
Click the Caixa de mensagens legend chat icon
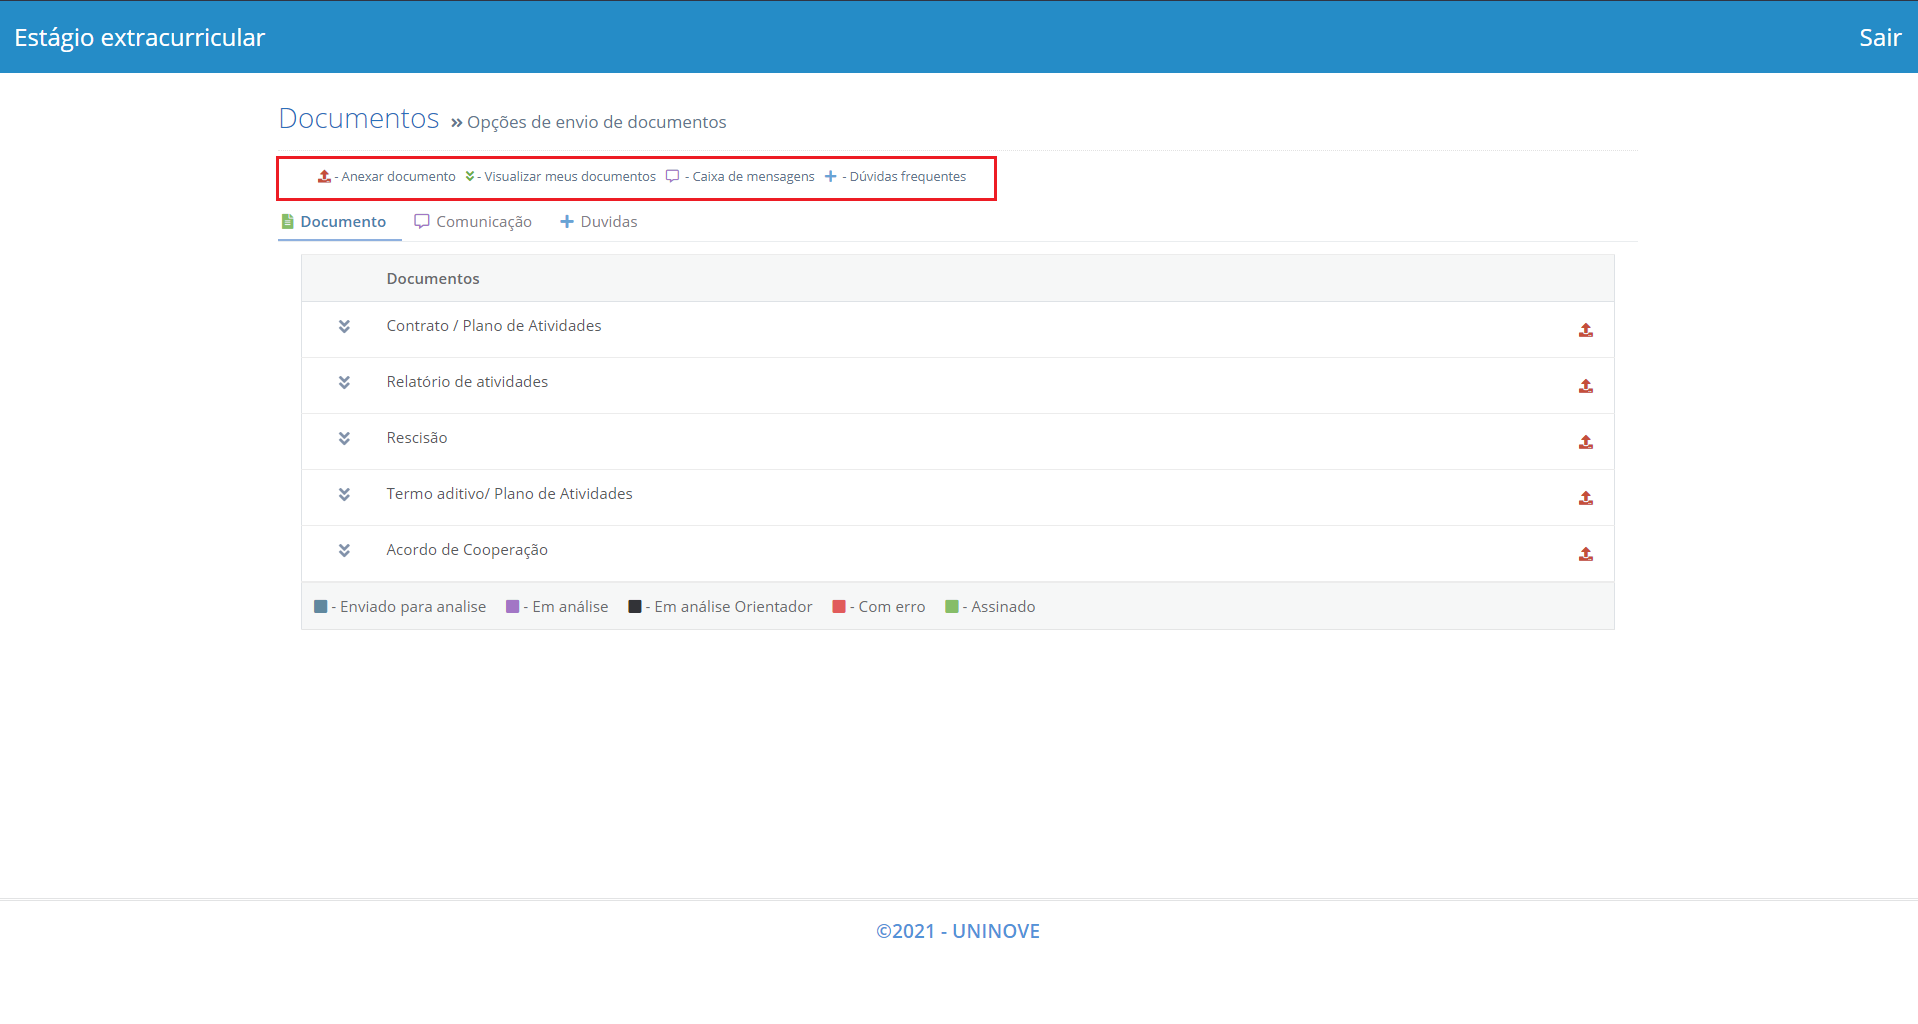672,176
